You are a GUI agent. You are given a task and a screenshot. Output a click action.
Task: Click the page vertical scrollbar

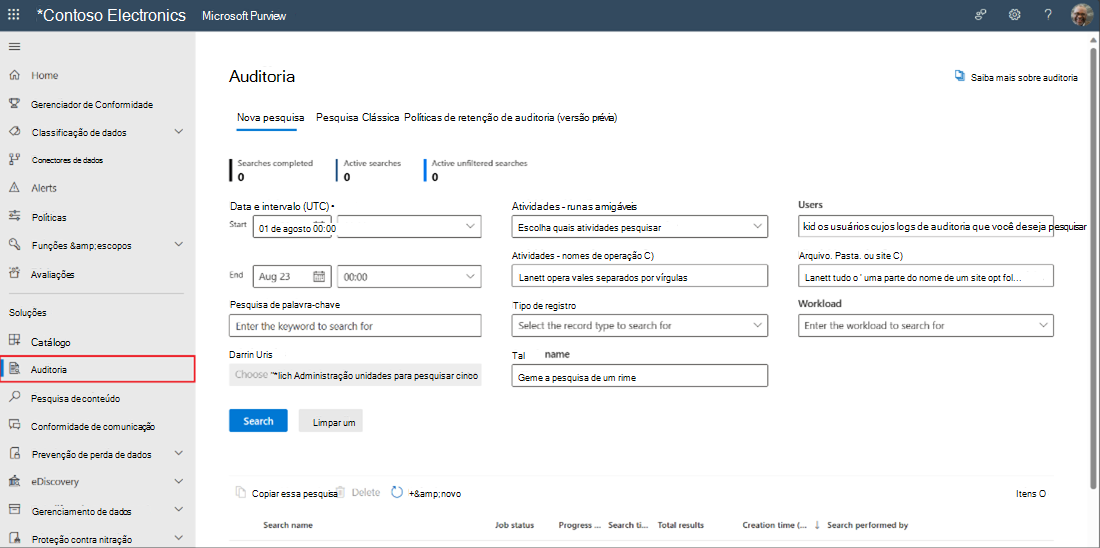[1092, 267]
